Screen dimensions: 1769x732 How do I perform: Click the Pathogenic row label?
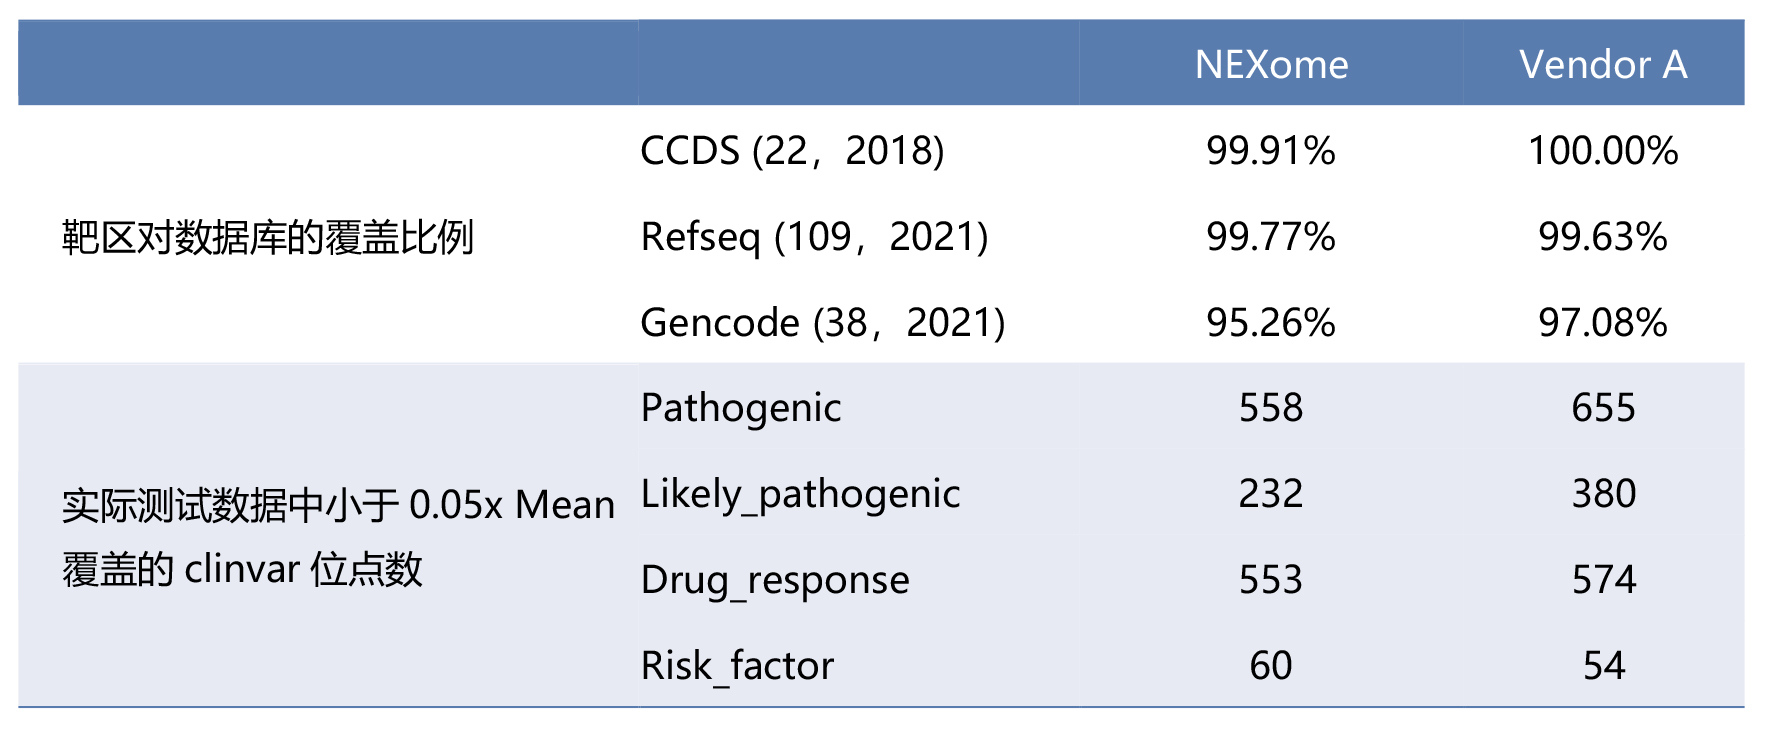(x=740, y=408)
